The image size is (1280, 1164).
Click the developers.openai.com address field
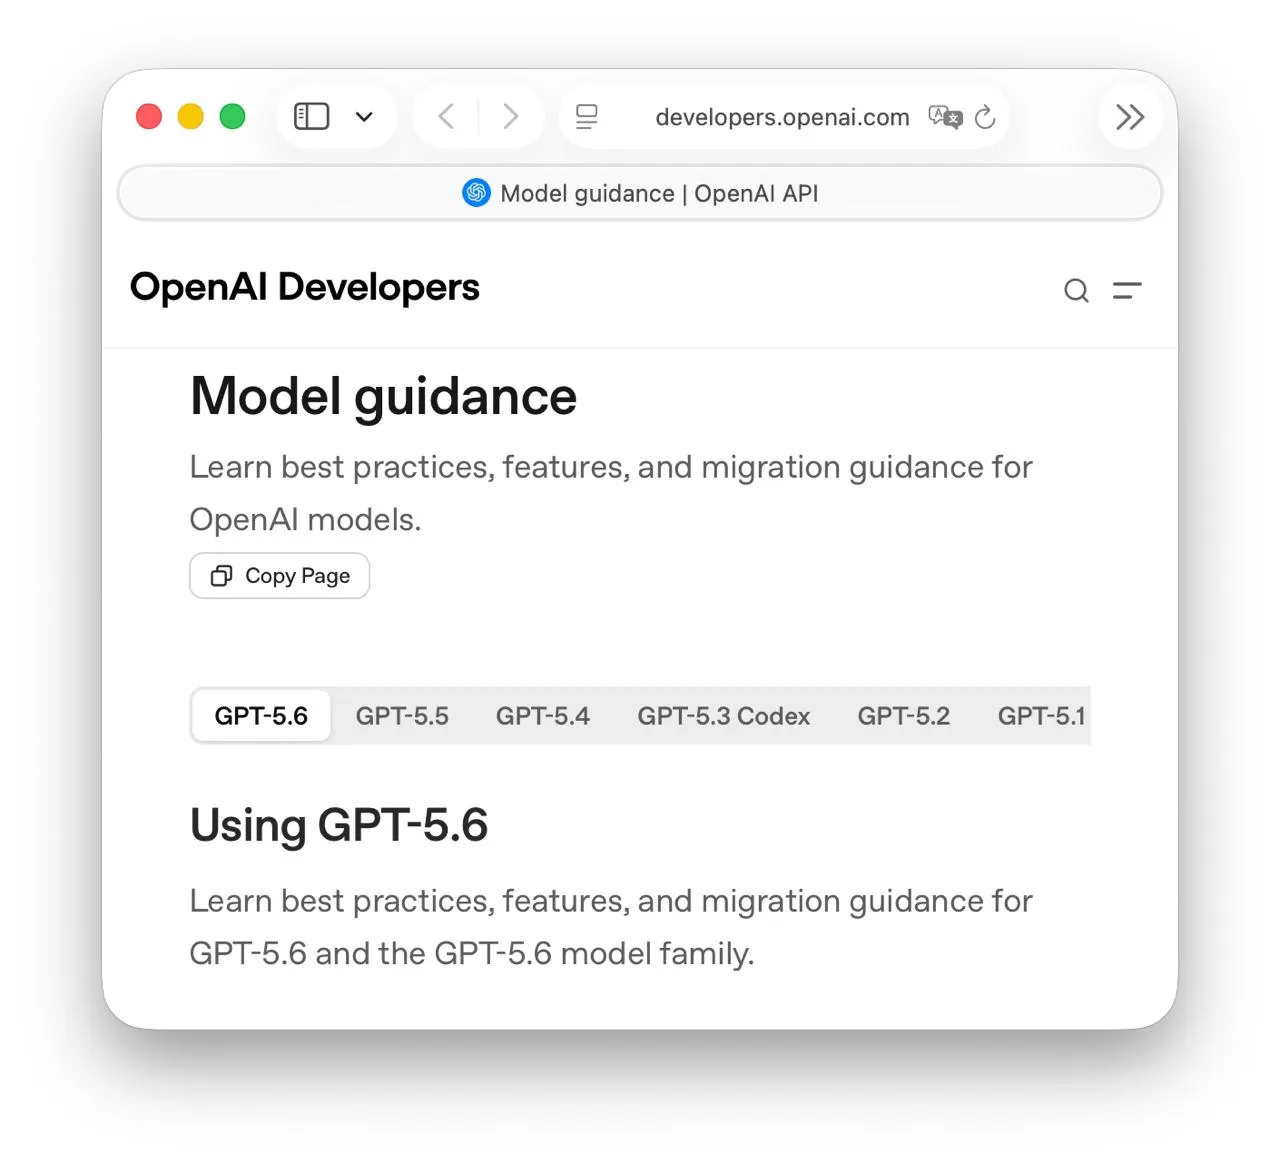pyautogui.click(x=783, y=117)
